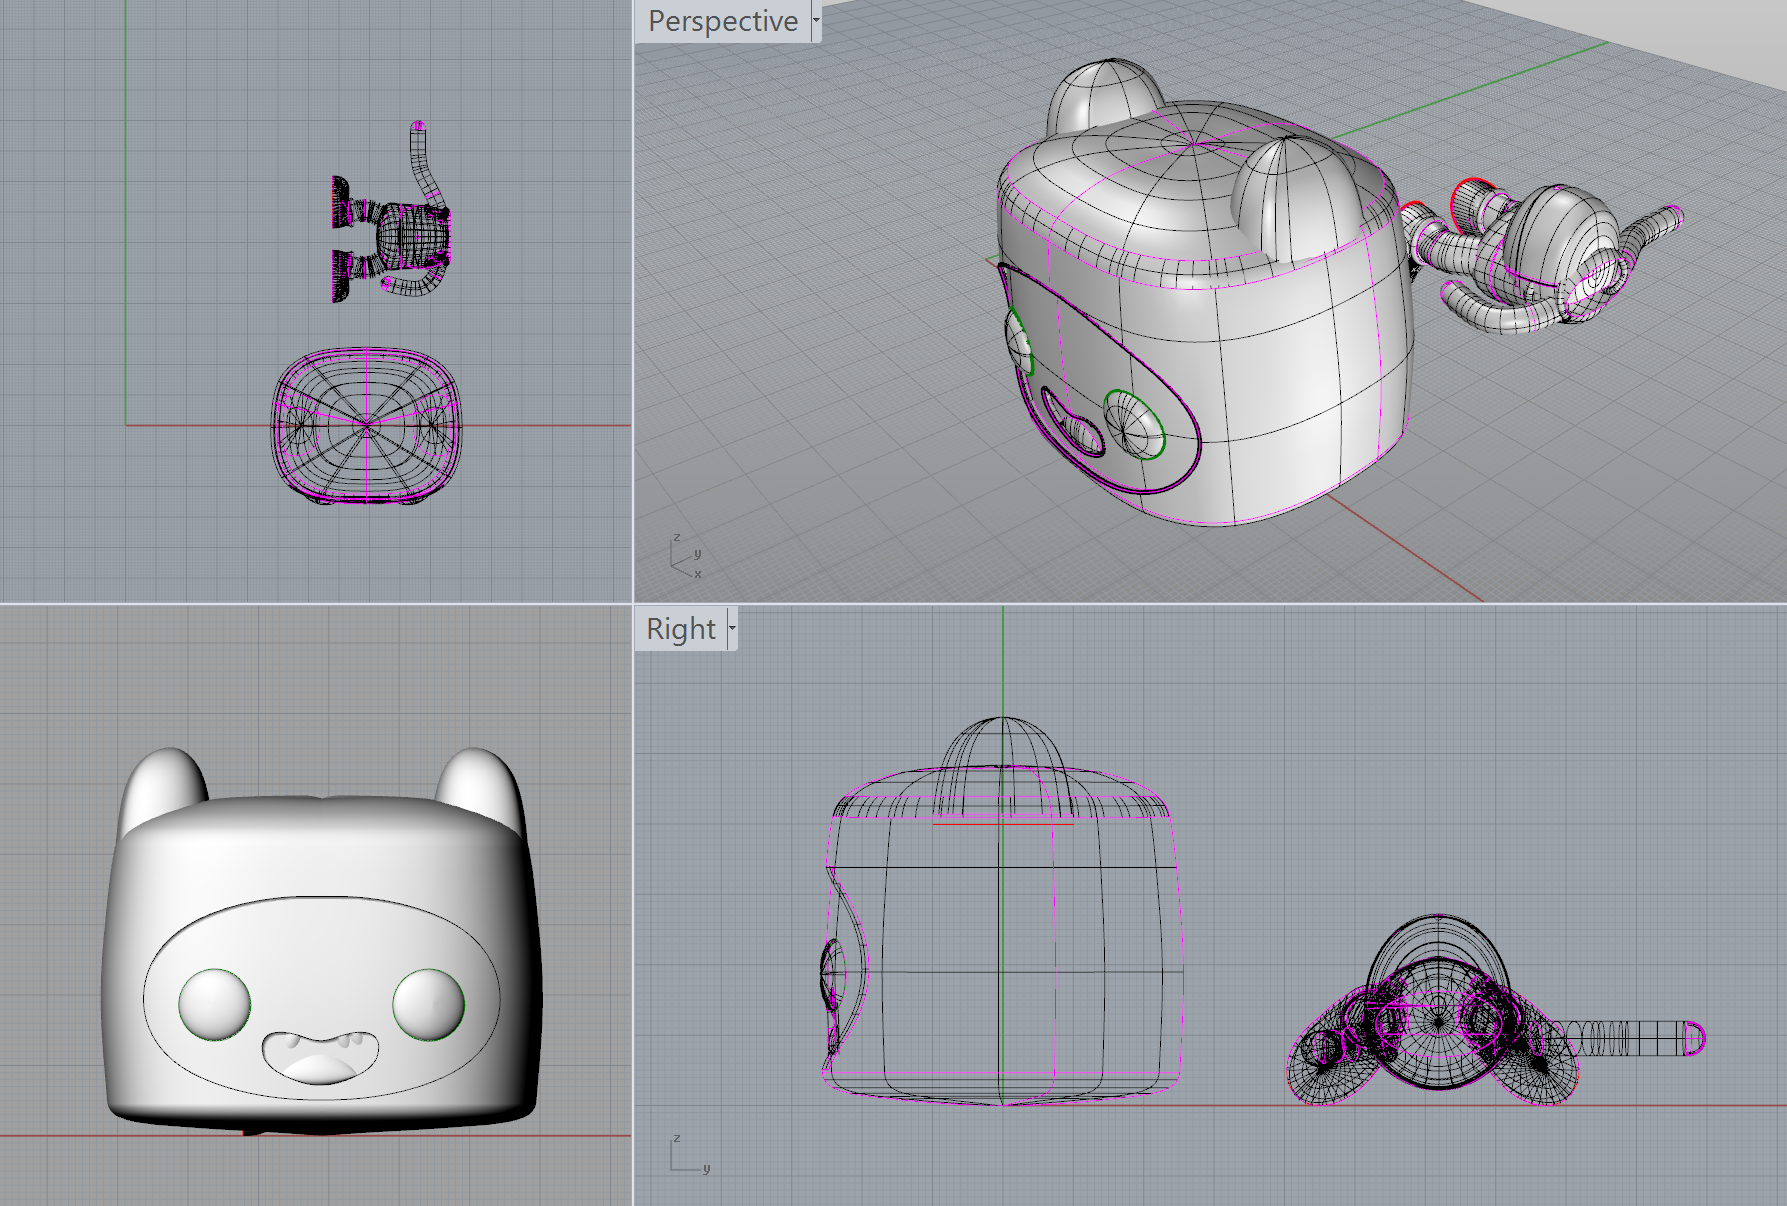Open the Right viewport dropdown arrow
1787x1206 pixels.
point(734,629)
